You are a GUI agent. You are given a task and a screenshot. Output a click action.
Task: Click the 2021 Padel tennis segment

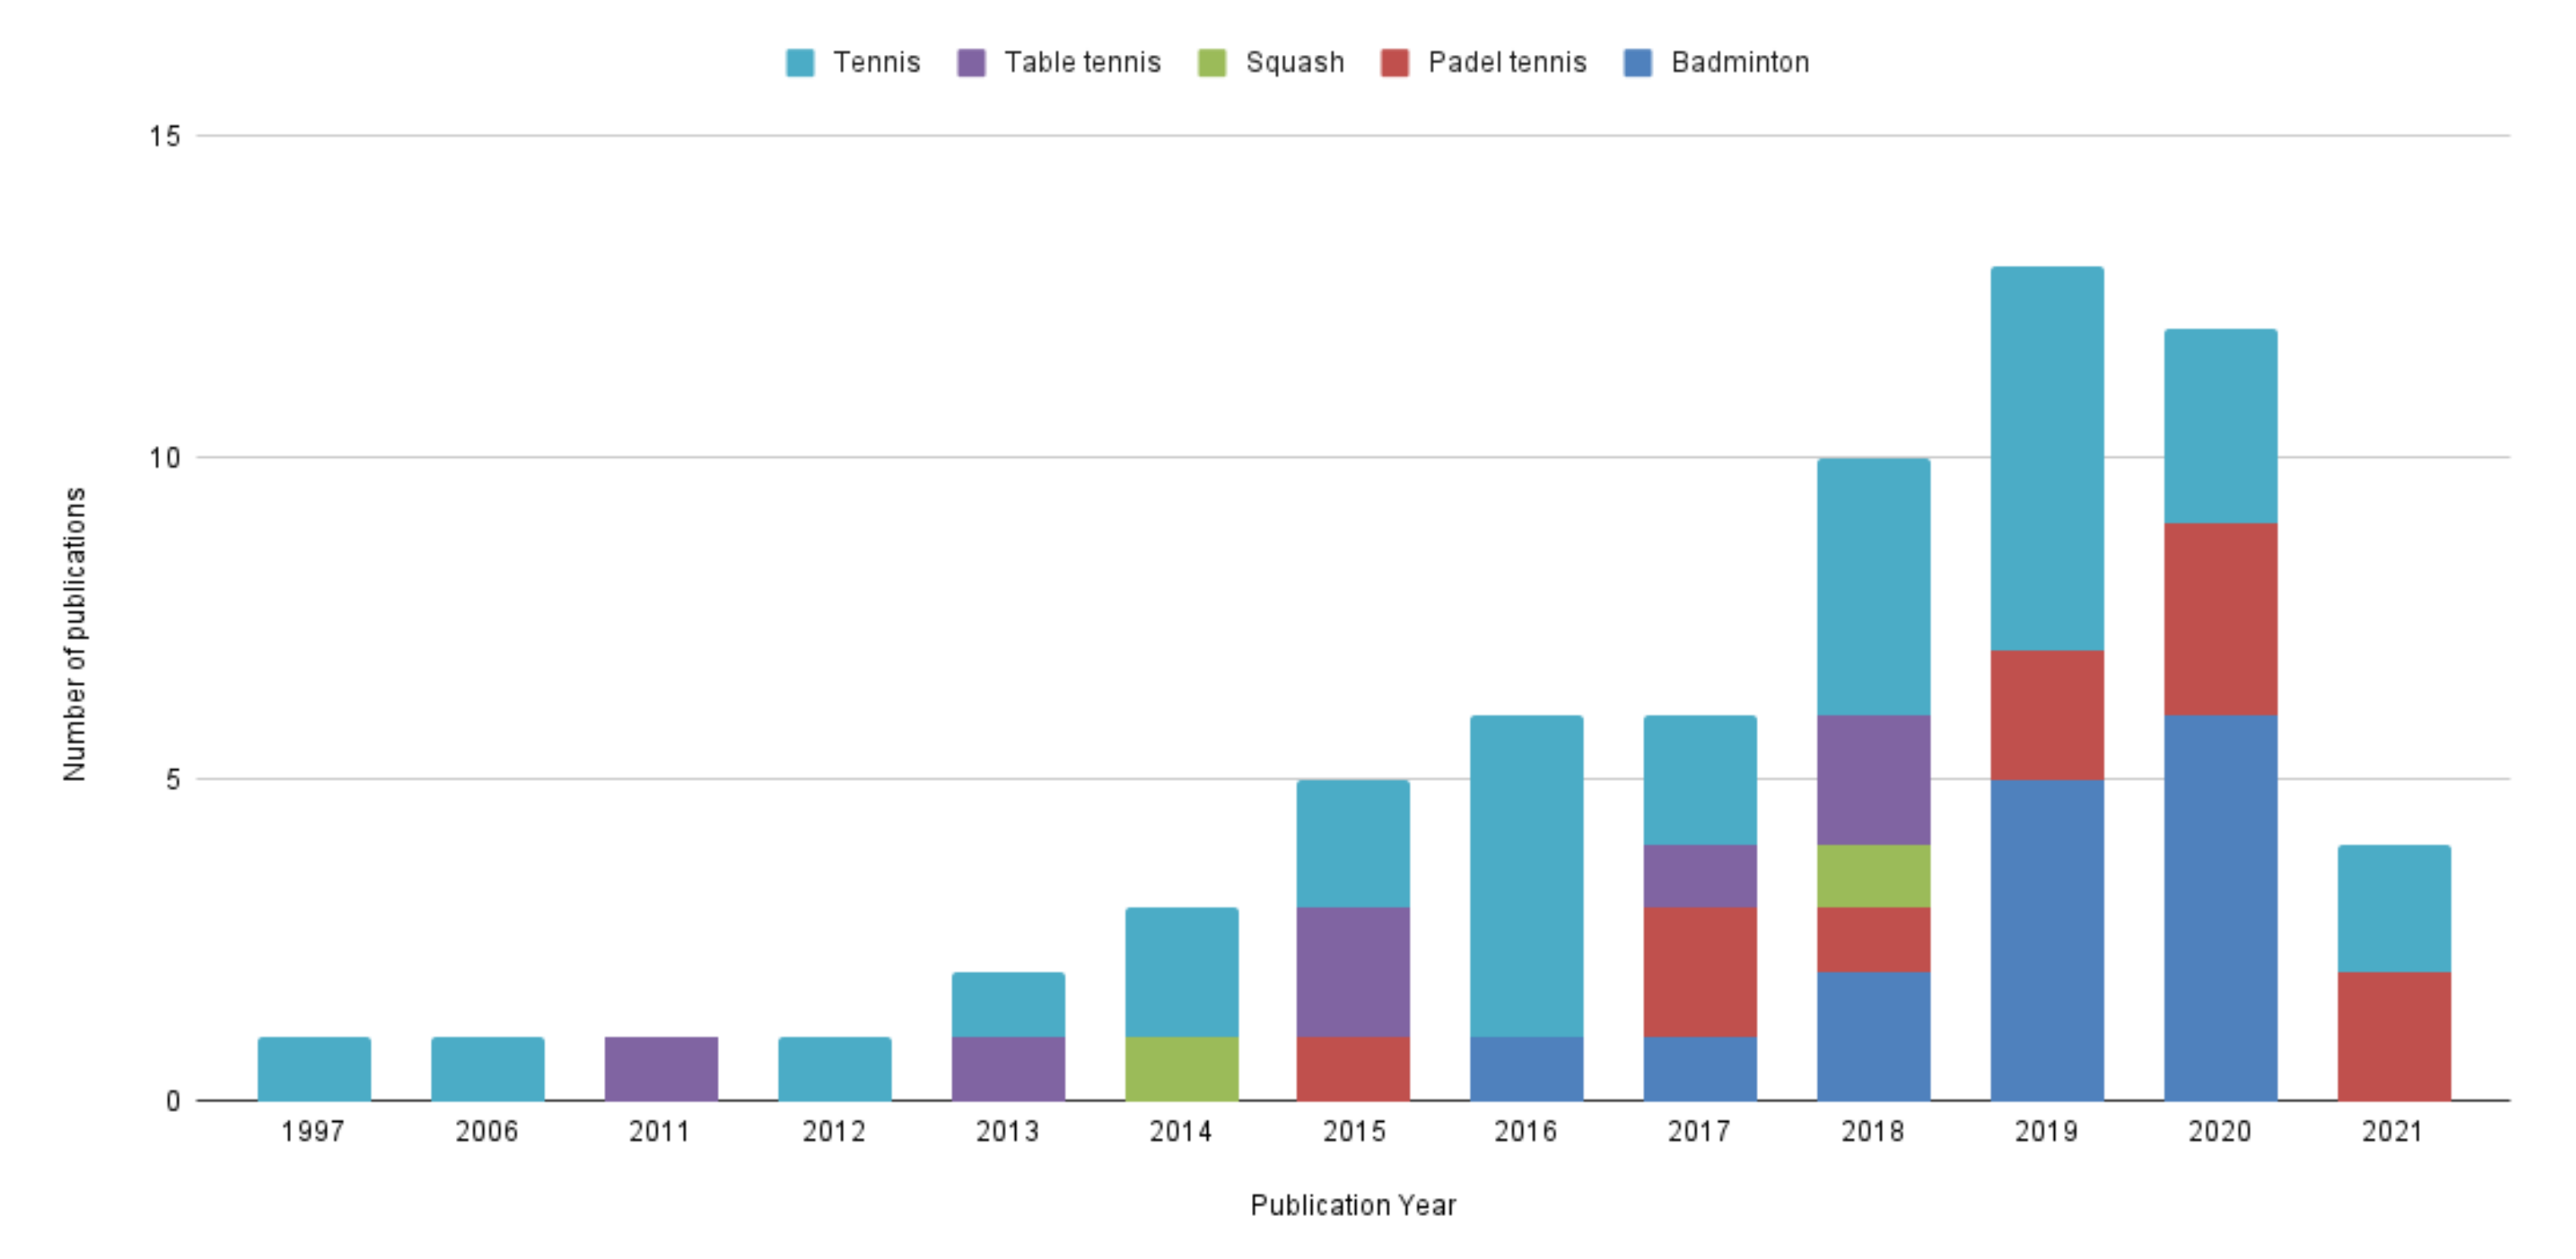pos(2393,1036)
